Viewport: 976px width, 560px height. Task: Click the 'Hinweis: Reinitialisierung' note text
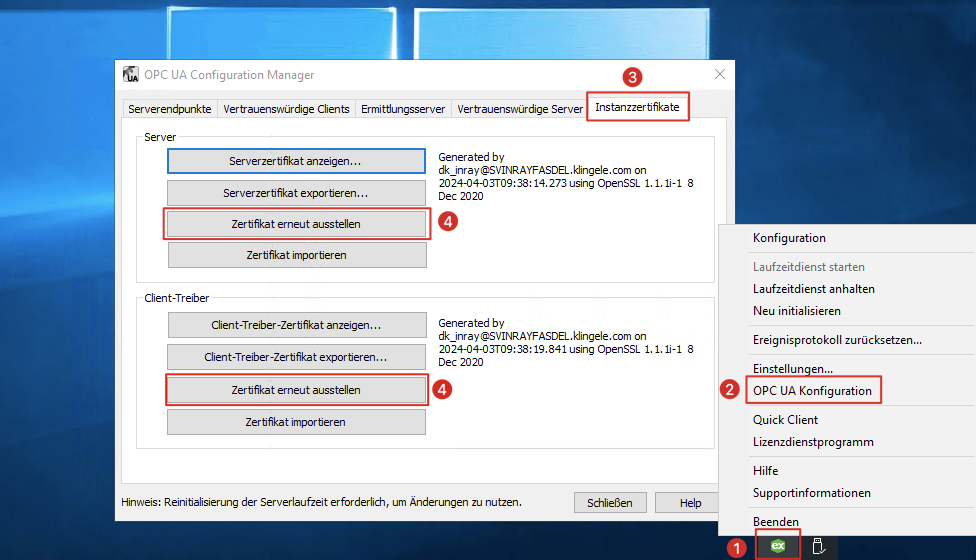click(x=321, y=502)
